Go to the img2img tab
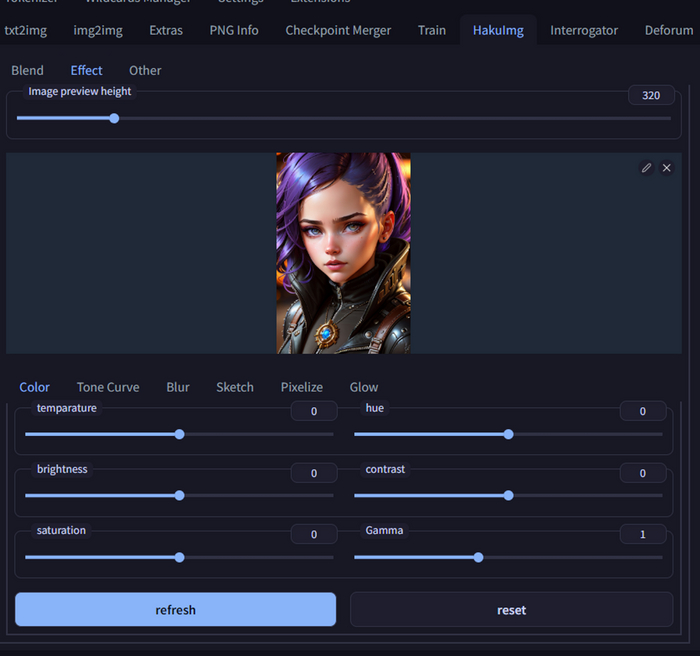Image resolution: width=700 pixels, height=656 pixels. (98, 30)
